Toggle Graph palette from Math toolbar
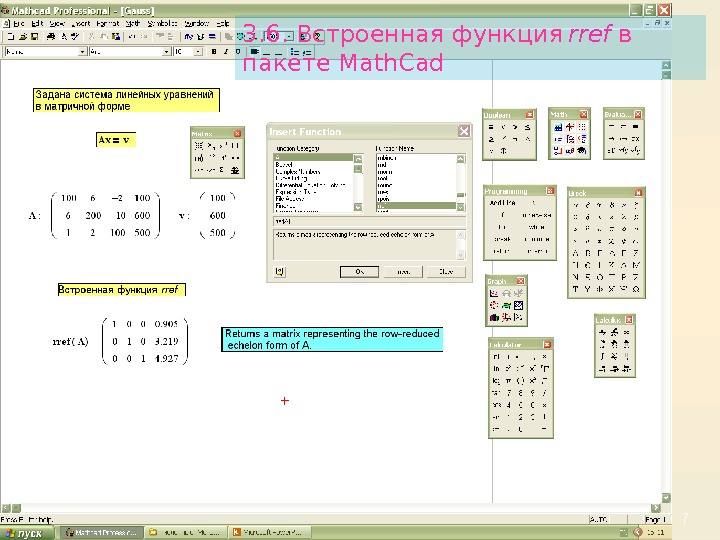The width and height of the screenshot is (720, 540). click(570, 127)
